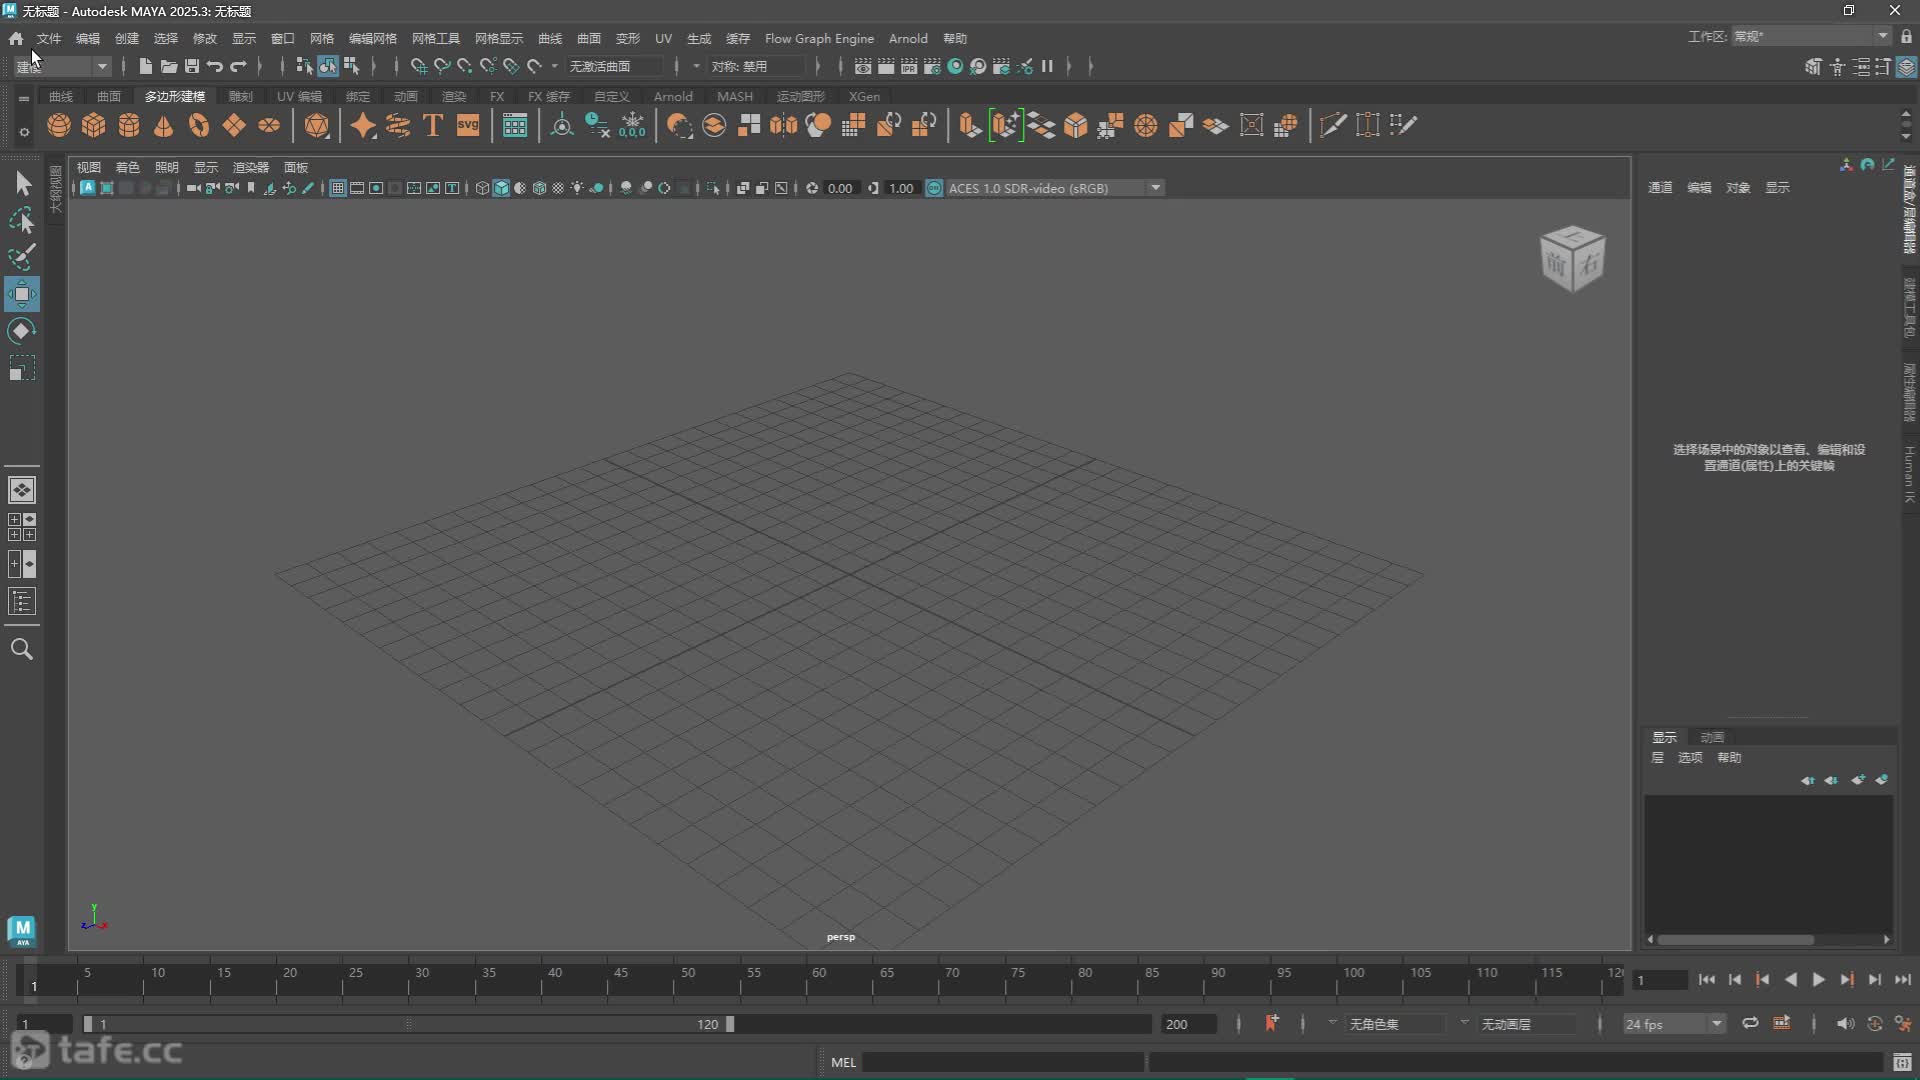
Task: Expand the workspace selector dropdown
Action: 1882,37
